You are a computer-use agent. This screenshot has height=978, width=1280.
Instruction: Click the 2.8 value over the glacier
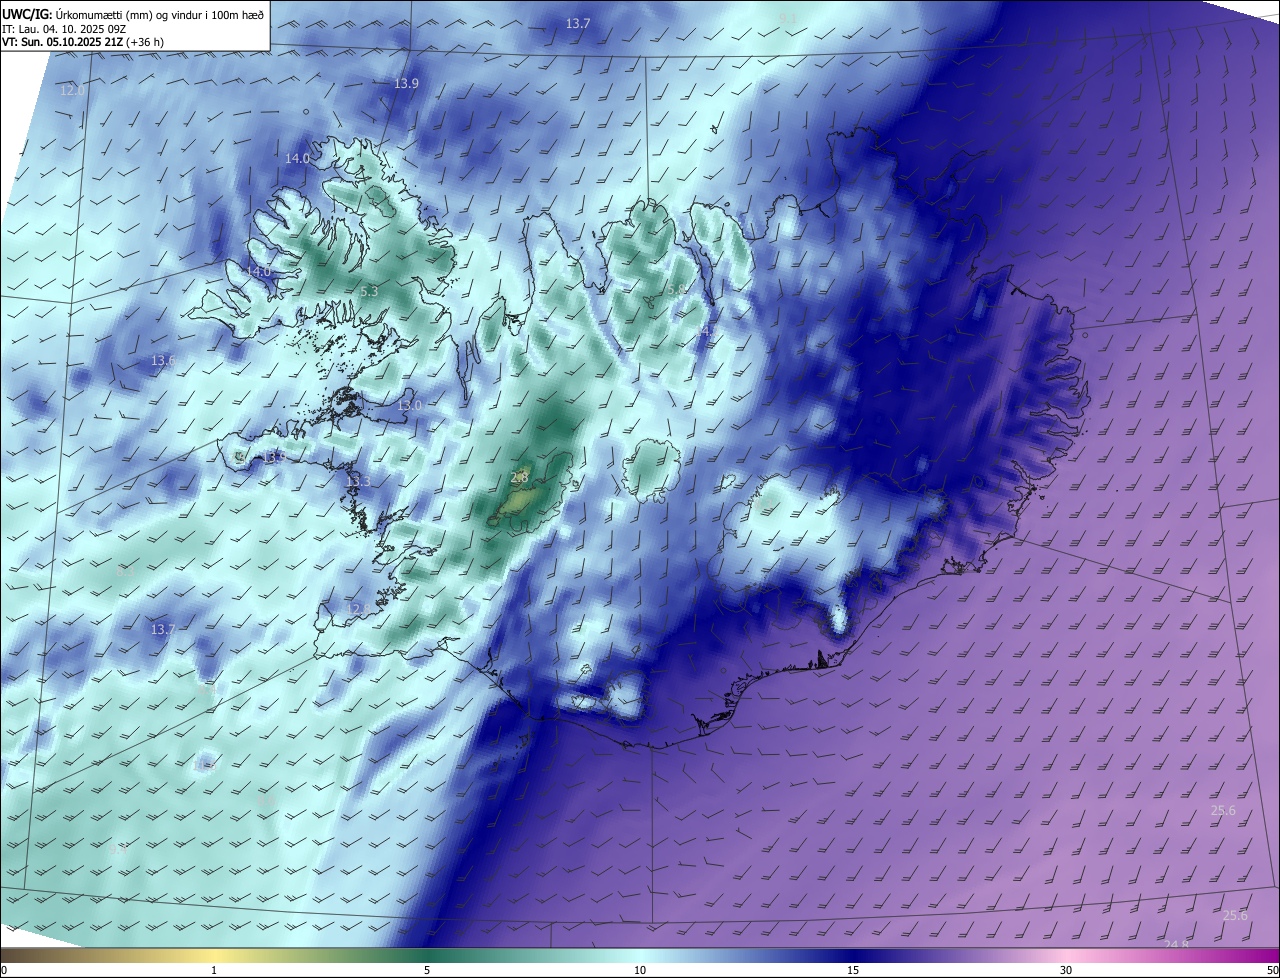pyautogui.click(x=519, y=477)
